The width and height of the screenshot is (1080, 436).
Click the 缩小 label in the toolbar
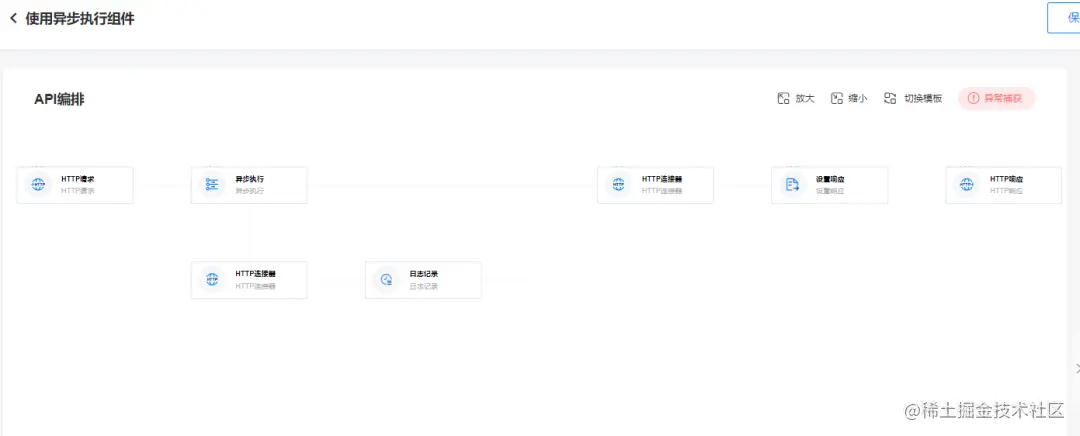point(858,98)
